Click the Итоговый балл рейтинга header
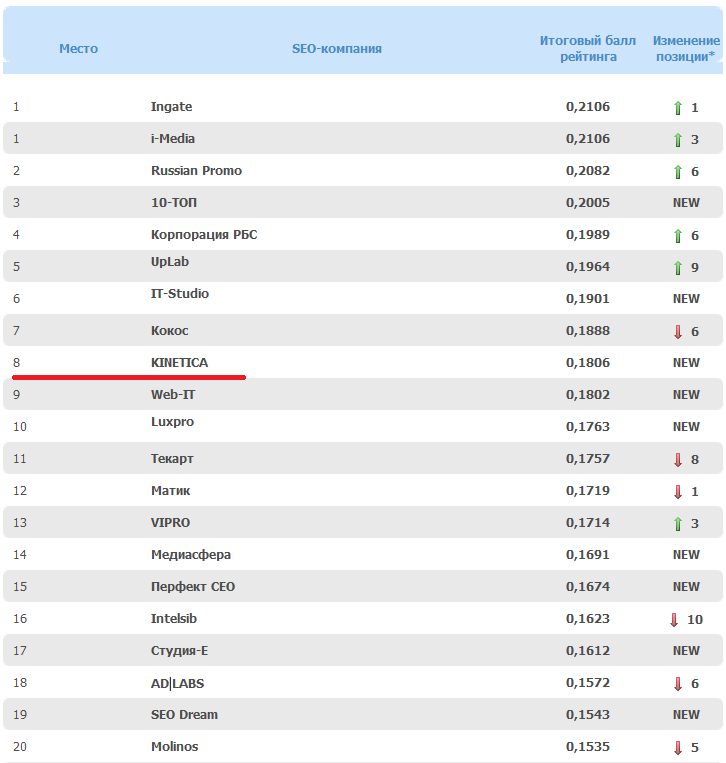 (x=588, y=48)
